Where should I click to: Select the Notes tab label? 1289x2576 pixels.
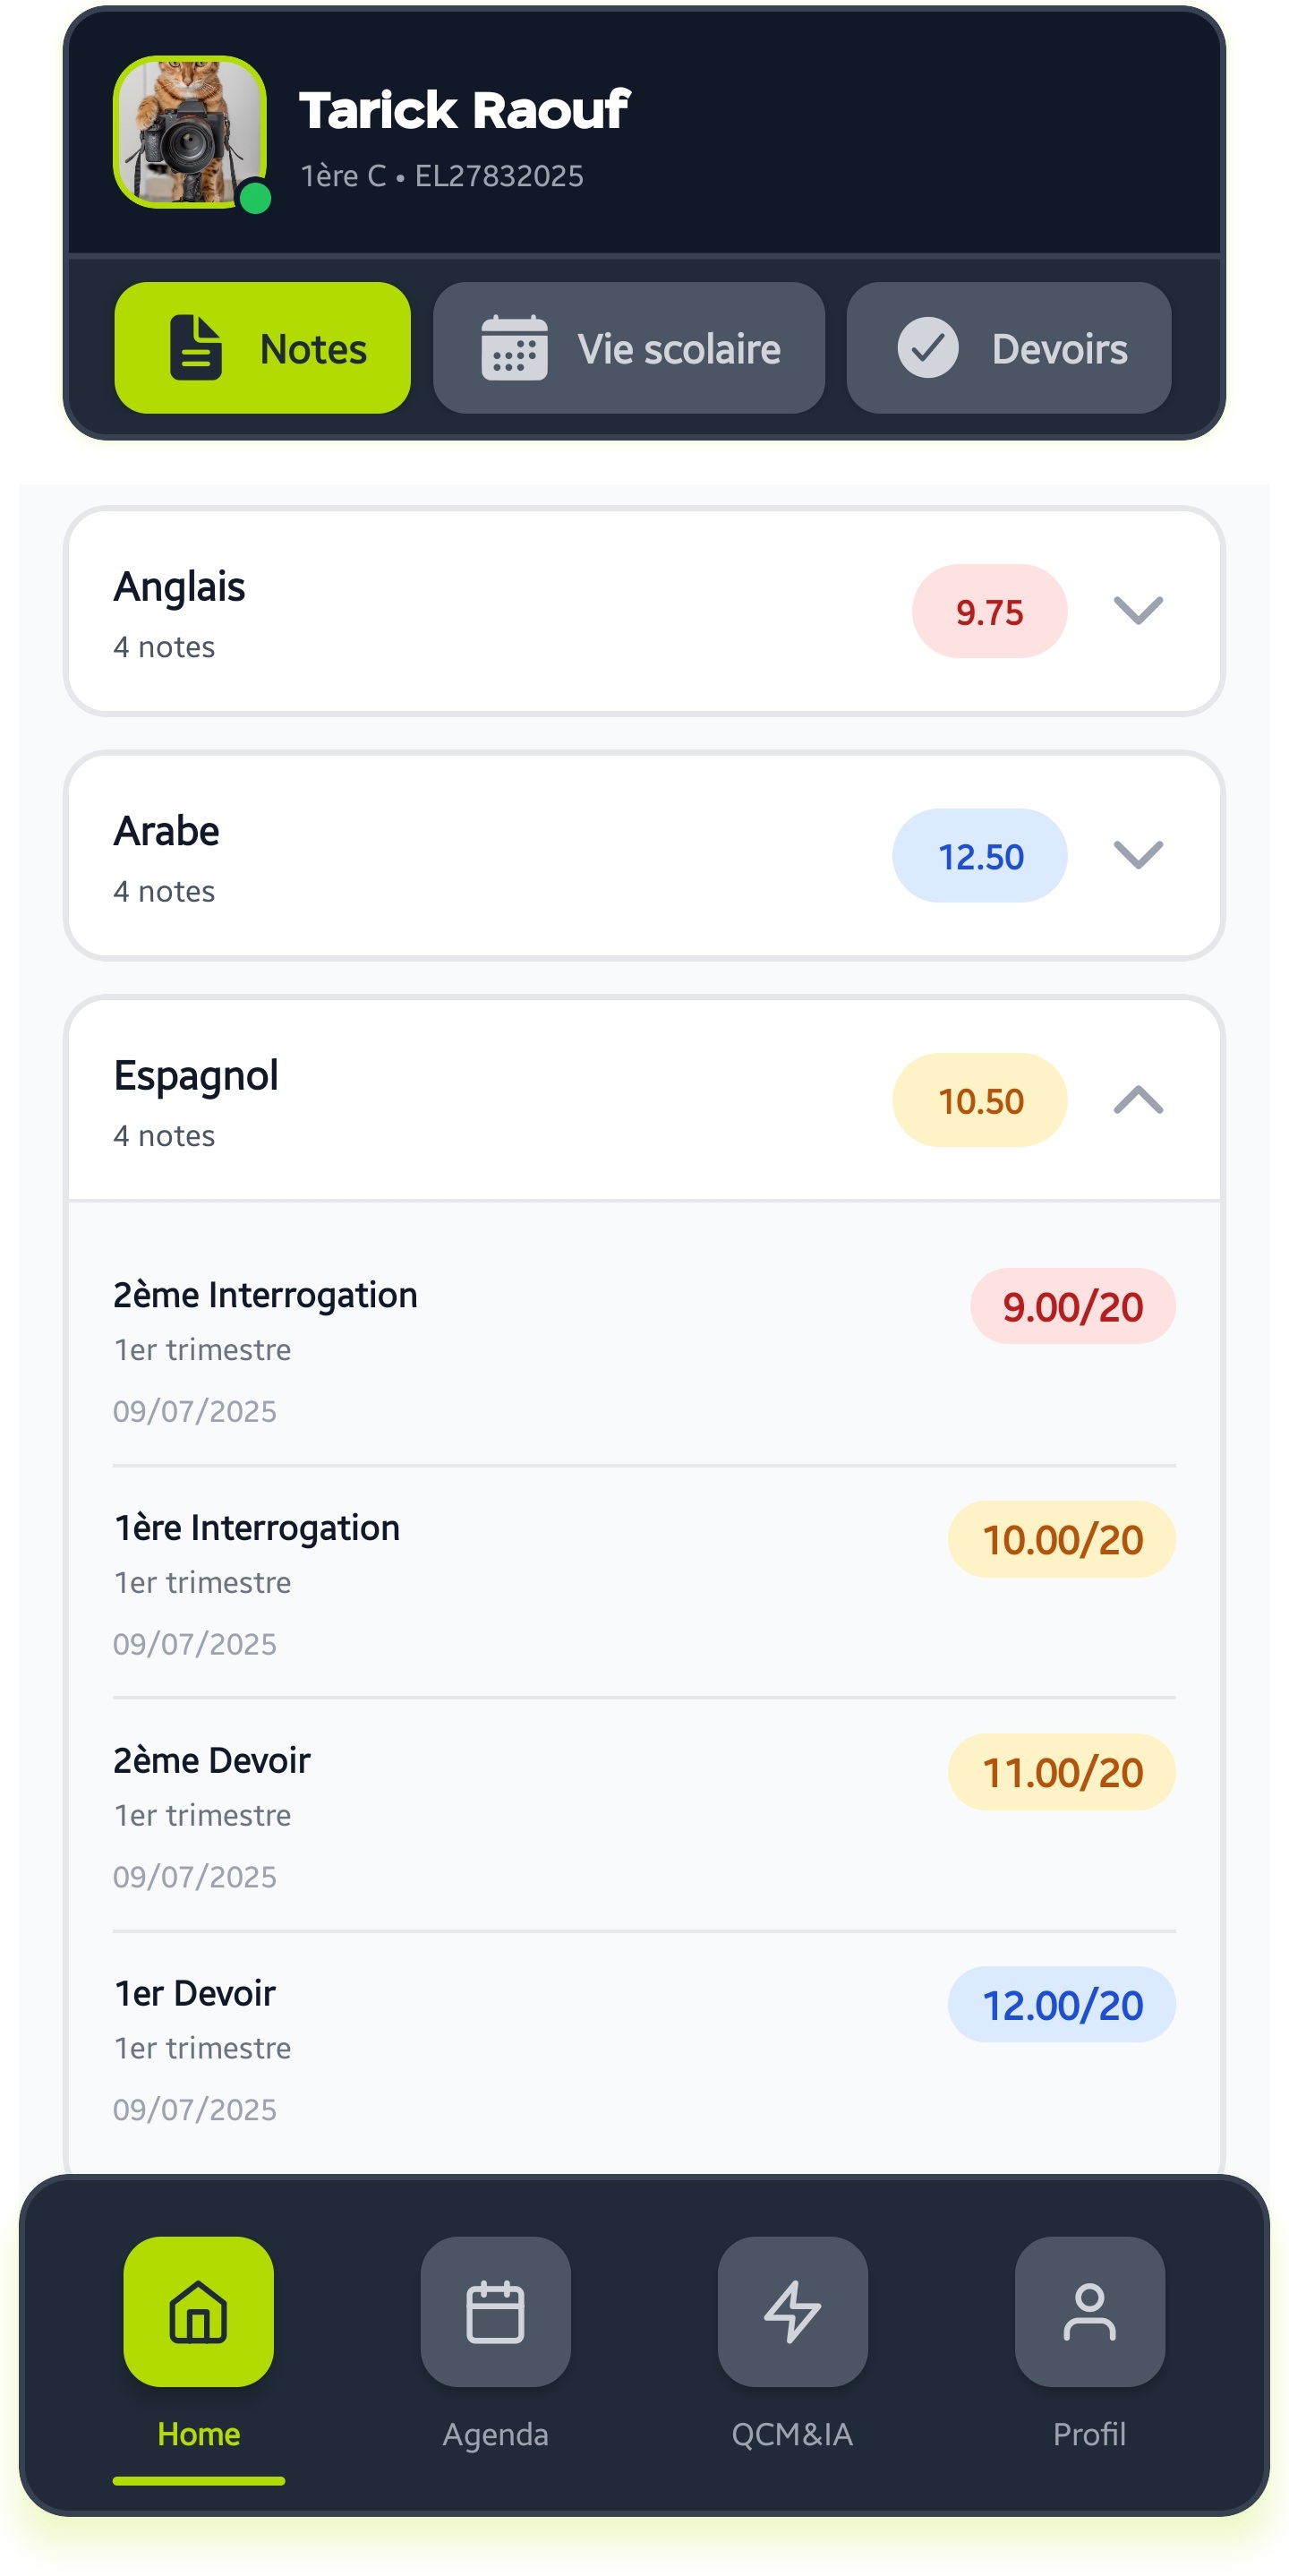[x=313, y=349]
